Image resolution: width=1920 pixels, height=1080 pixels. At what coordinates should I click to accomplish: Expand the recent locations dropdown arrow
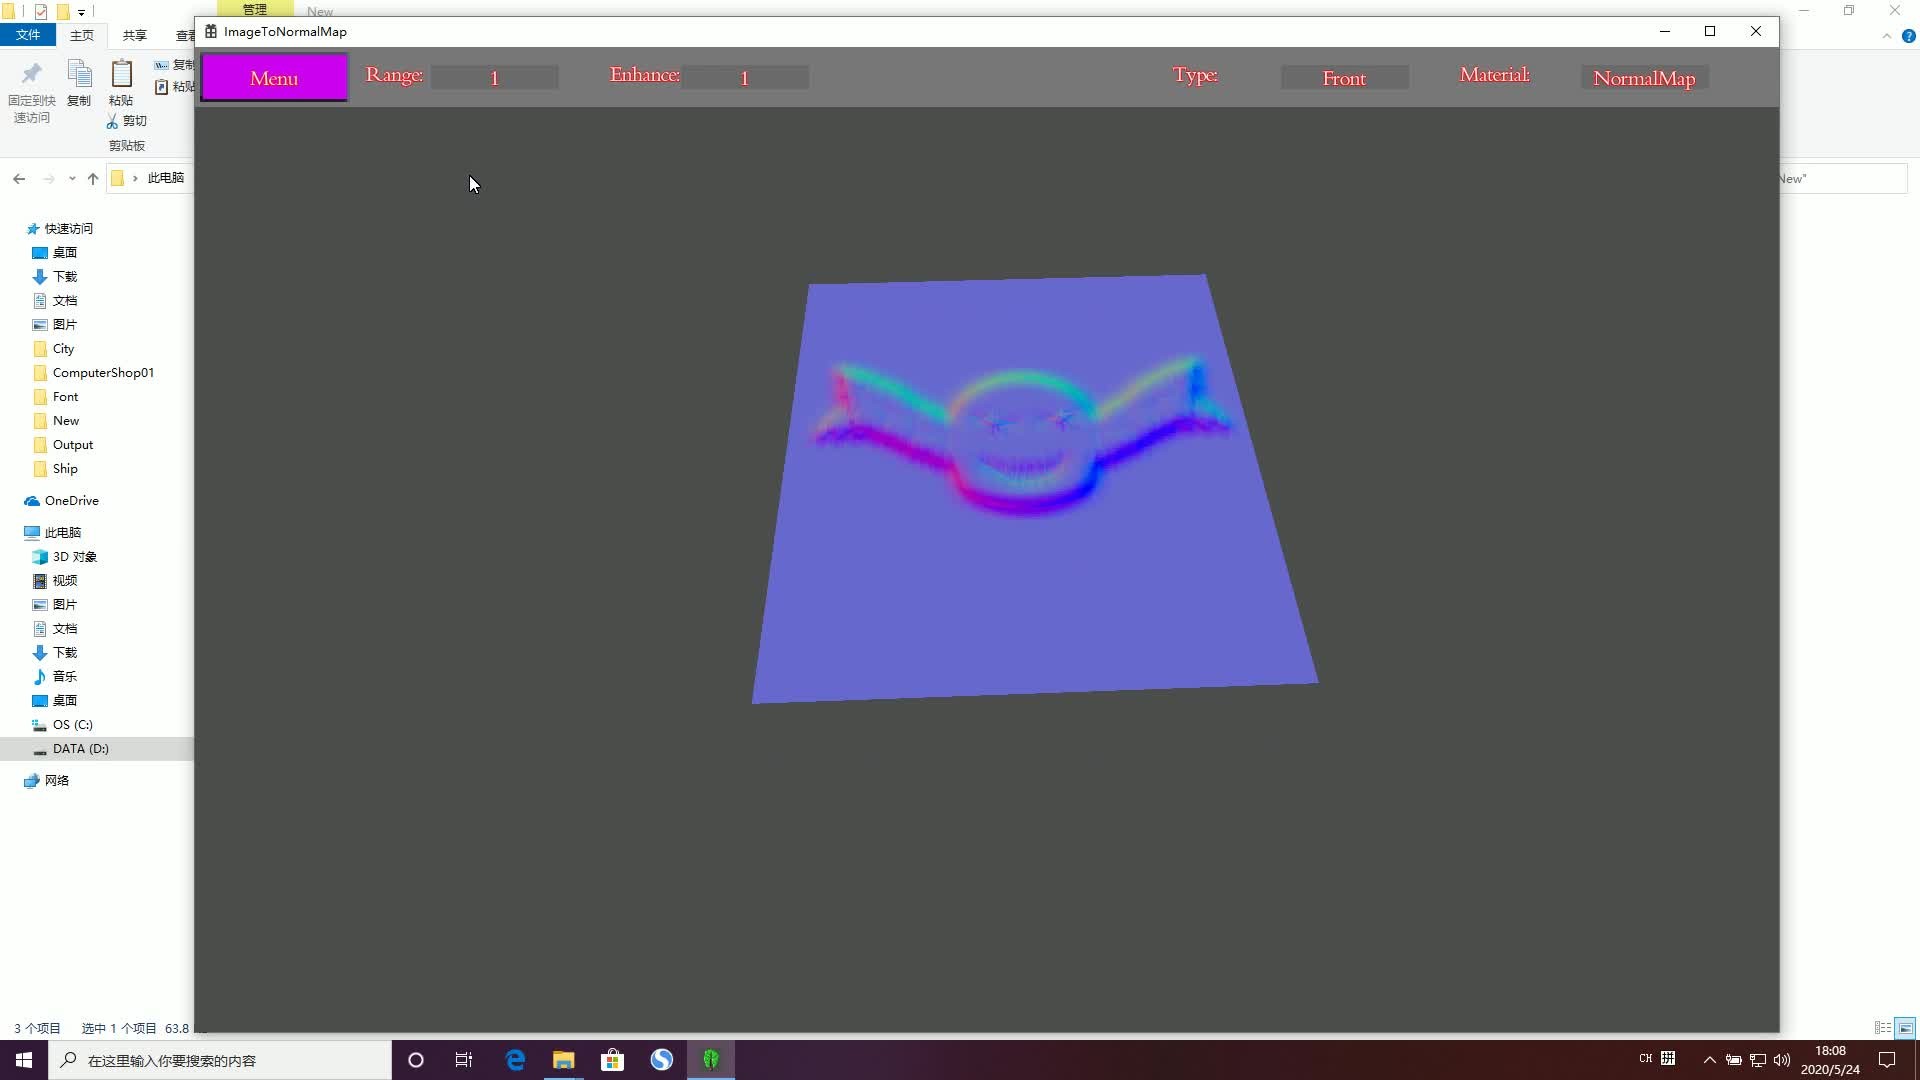click(x=72, y=178)
